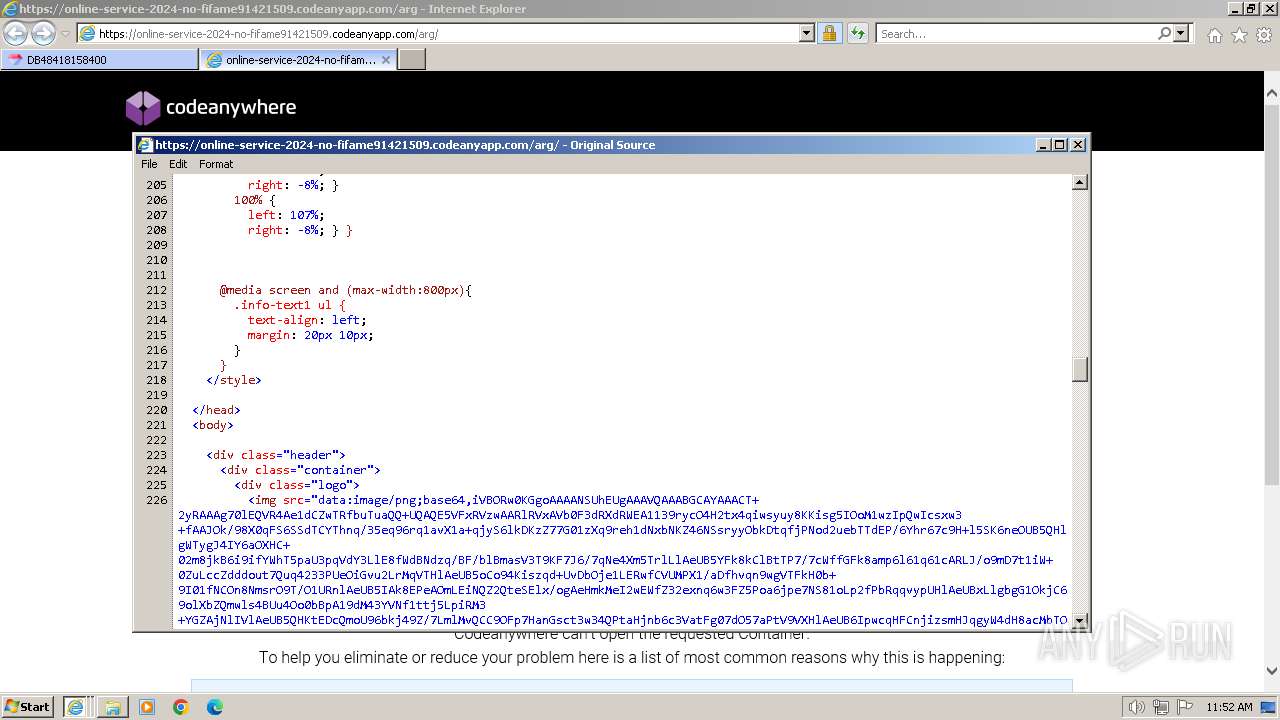Image resolution: width=1280 pixels, height=720 pixels.
Task: Open File Explorer from the taskbar
Action: click(x=113, y=707)
